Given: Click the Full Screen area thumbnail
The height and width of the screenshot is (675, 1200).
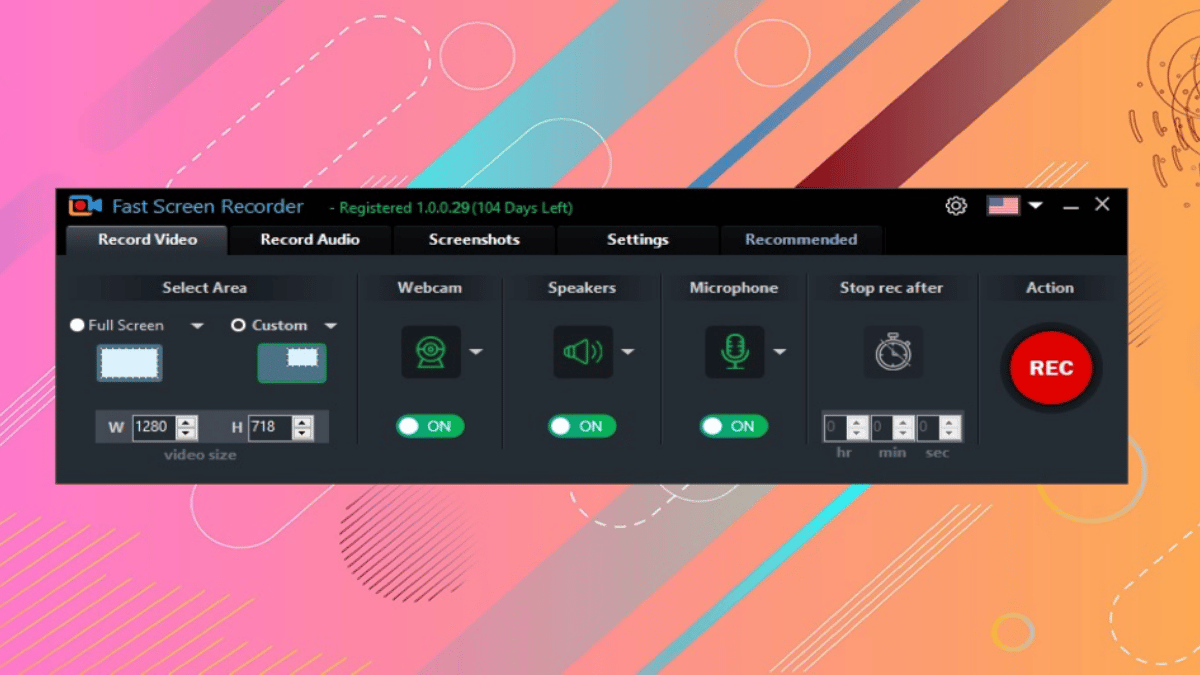Looking at the screenshot, I should pyautogui.click(x=128, y=363).
